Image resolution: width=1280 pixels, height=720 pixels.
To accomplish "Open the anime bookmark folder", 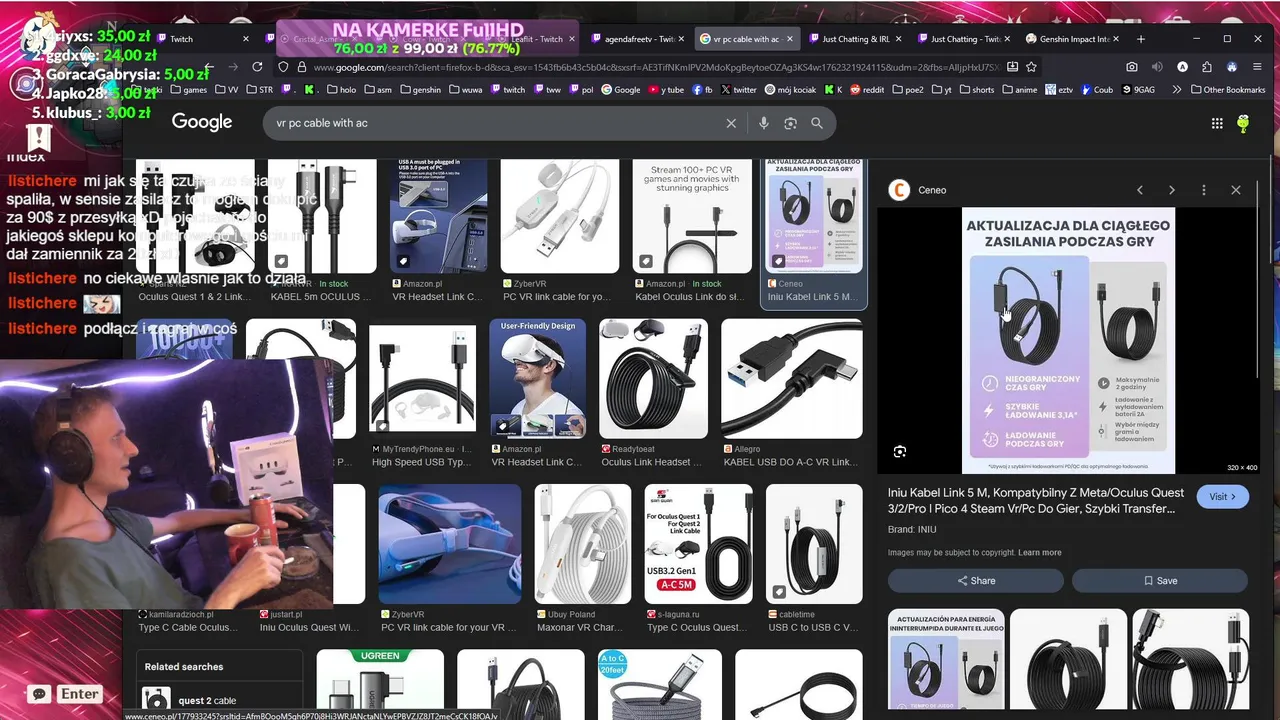I will (x=1019, y=89).
